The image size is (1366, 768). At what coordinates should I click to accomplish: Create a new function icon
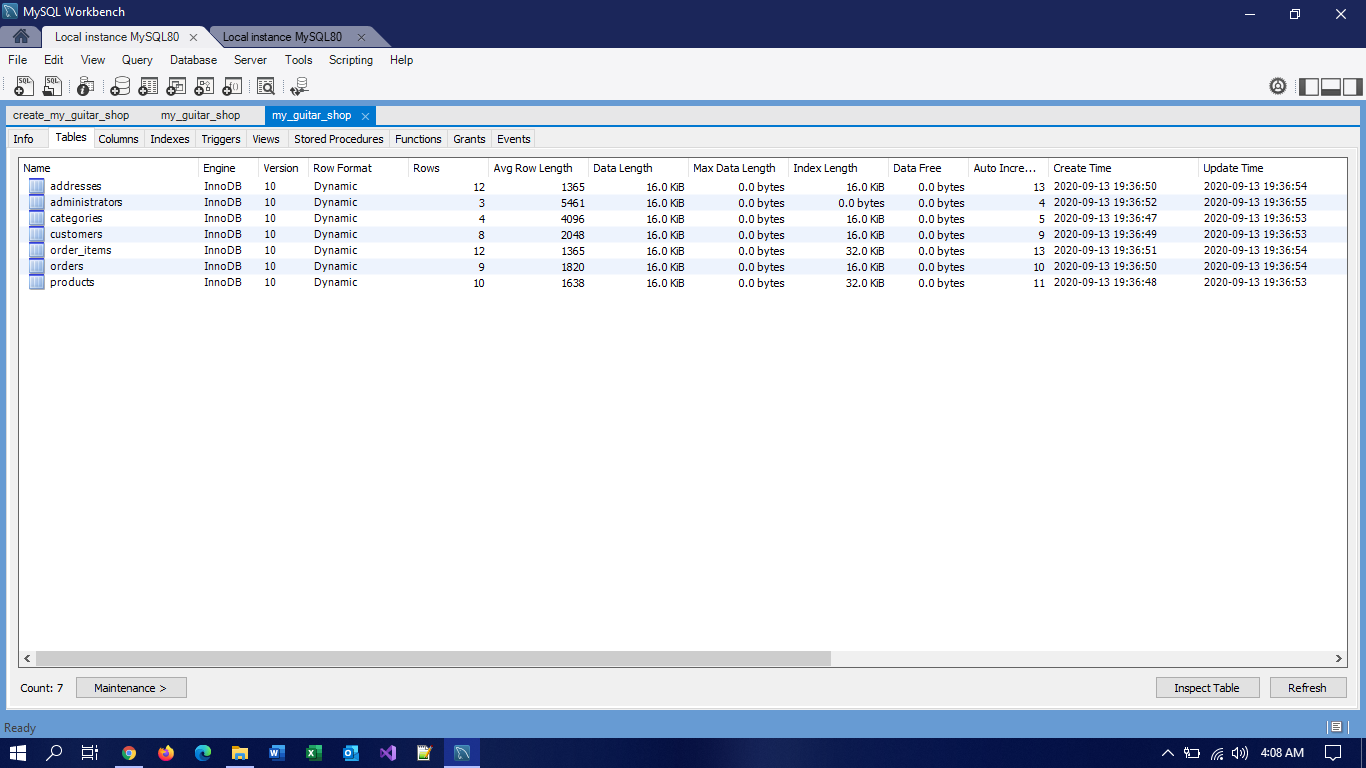233,86
